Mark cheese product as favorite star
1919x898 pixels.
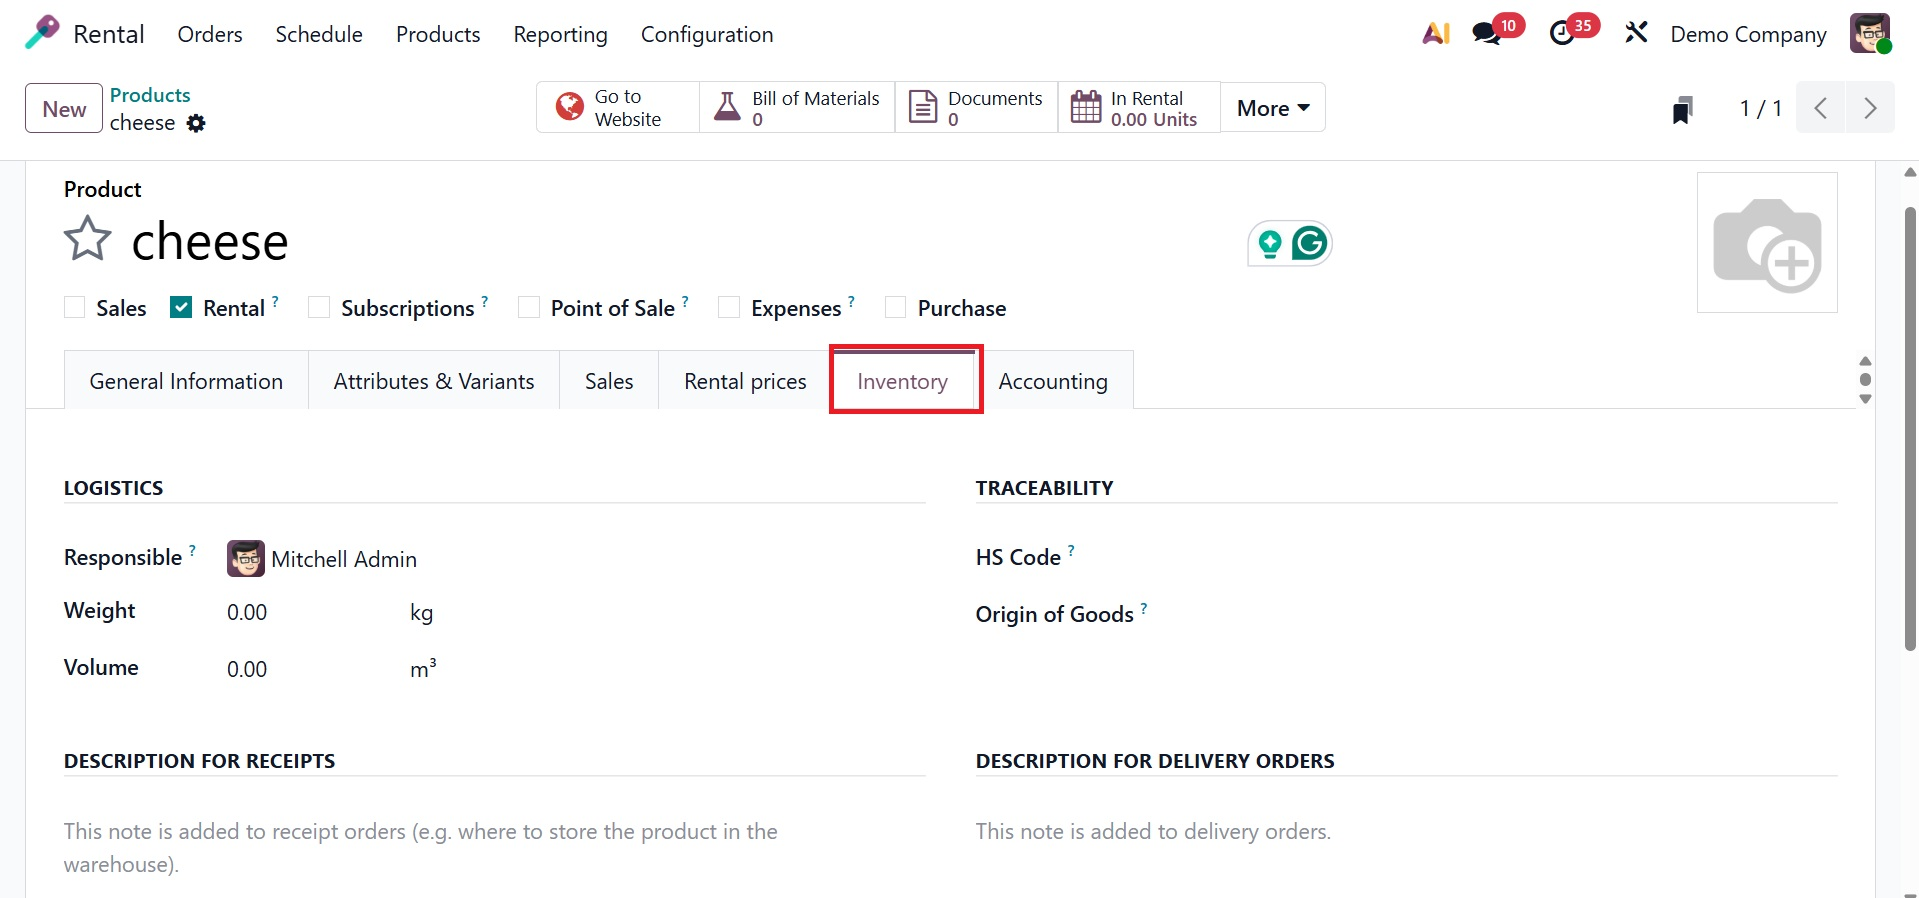(88, 239)
